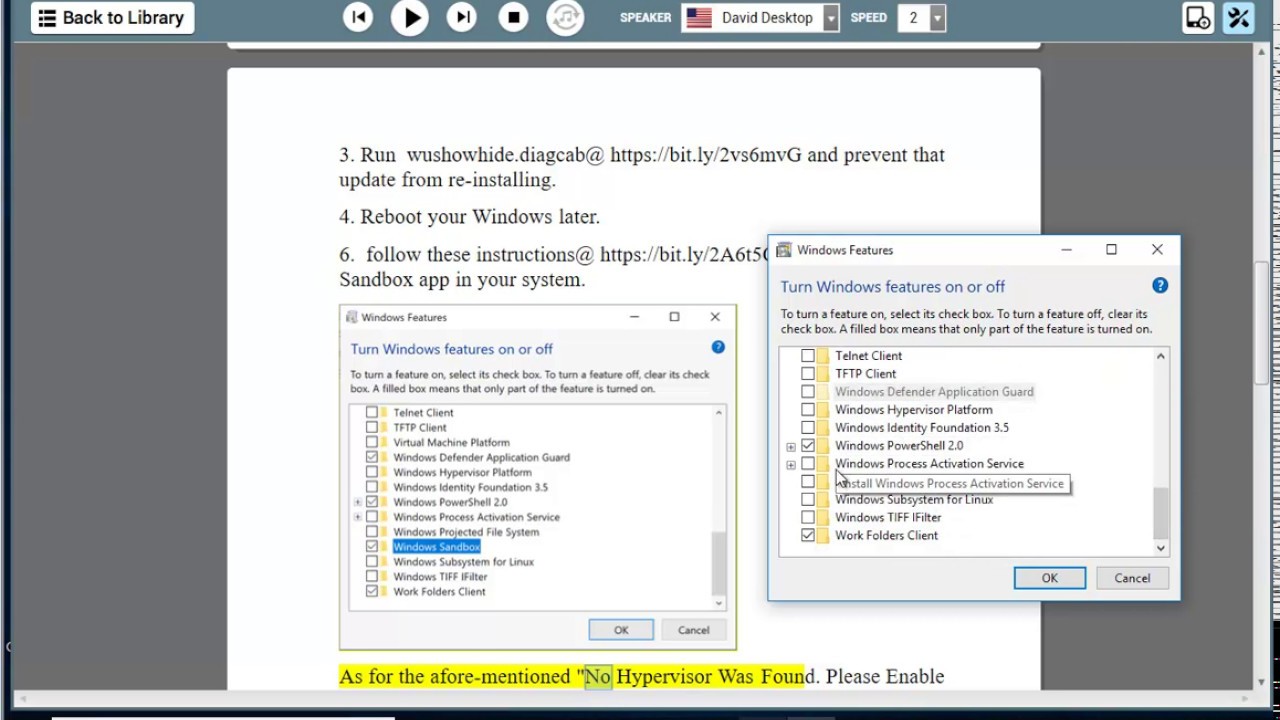Check the Telnet Client checkbox in dialog
The width and height of the screenshot is (1280, 720).
pos(808,356)
